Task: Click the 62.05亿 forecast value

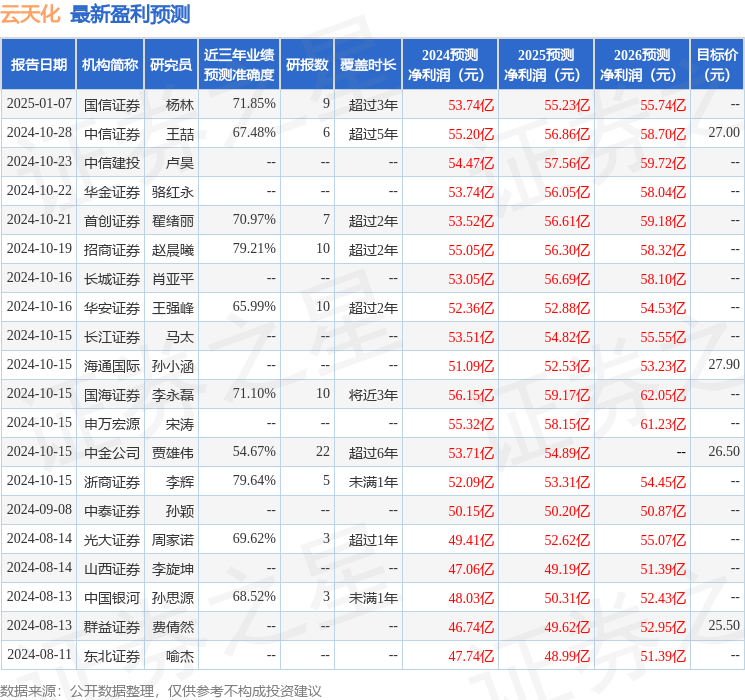Action: click(663, 395)
